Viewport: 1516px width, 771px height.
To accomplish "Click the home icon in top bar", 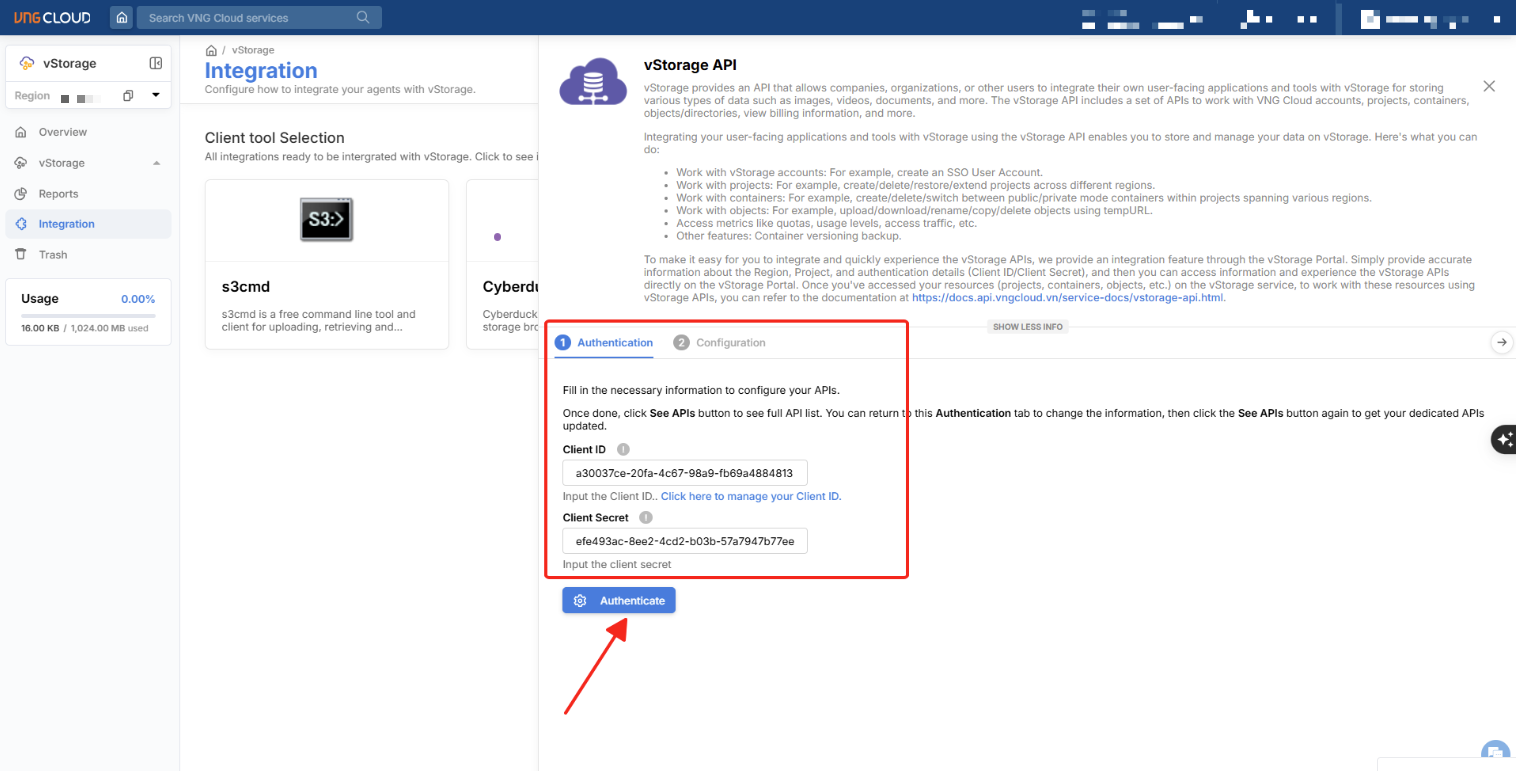I will (121, 18).
